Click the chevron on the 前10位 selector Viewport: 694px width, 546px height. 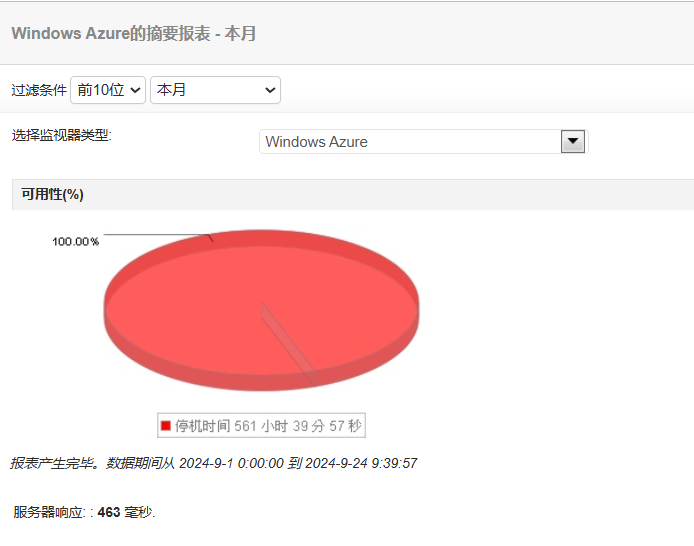point(135,90)
